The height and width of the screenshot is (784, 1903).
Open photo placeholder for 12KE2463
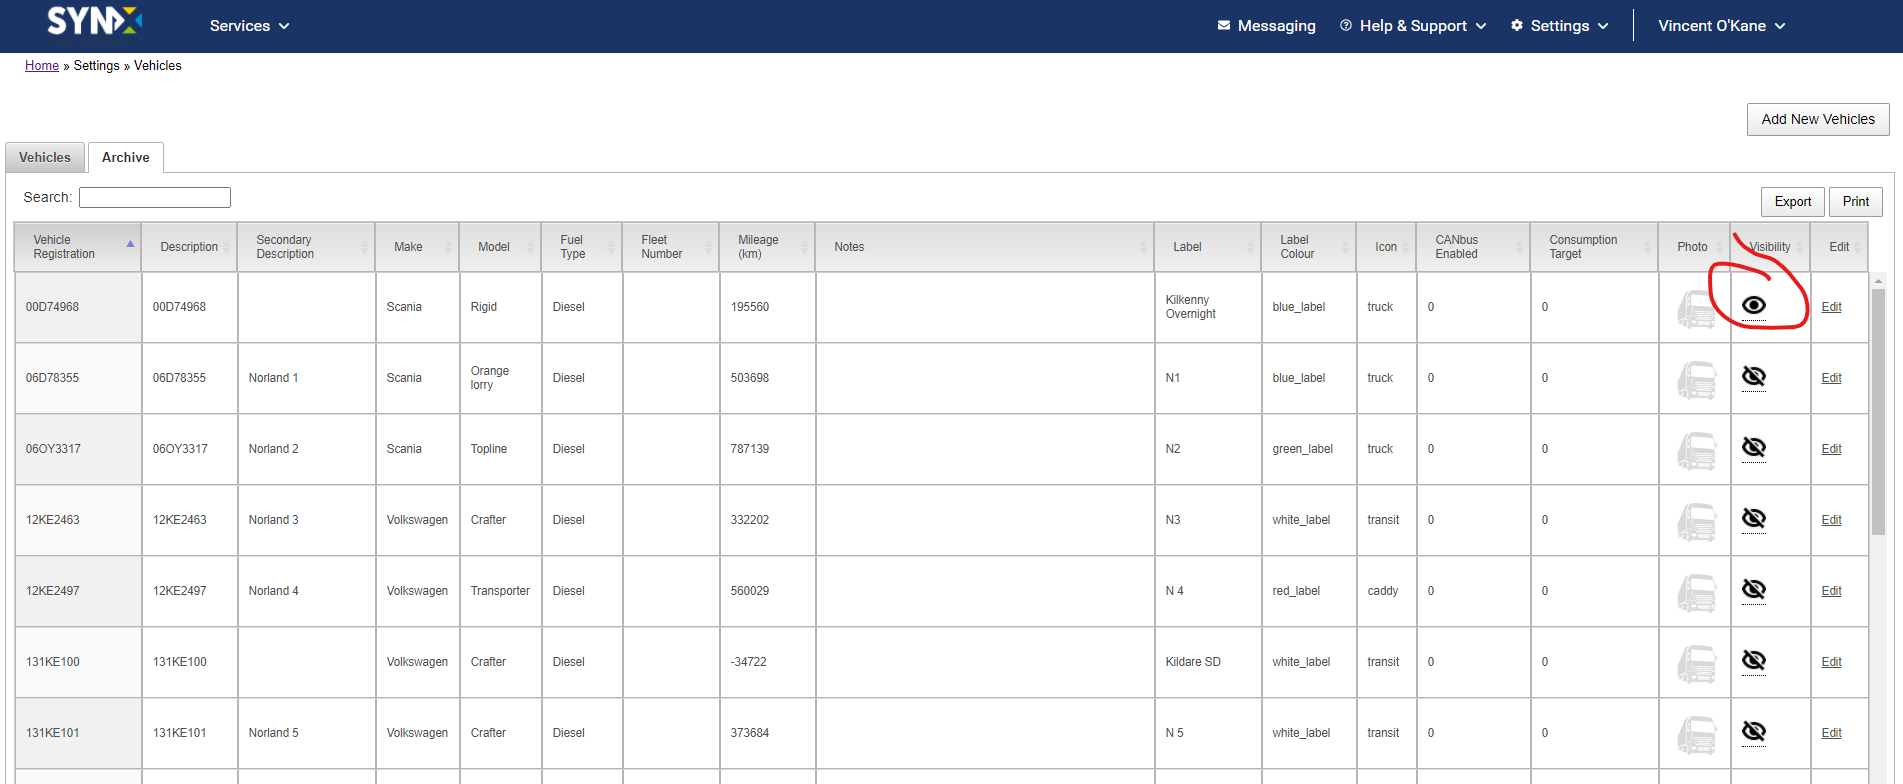(1696, 521)
